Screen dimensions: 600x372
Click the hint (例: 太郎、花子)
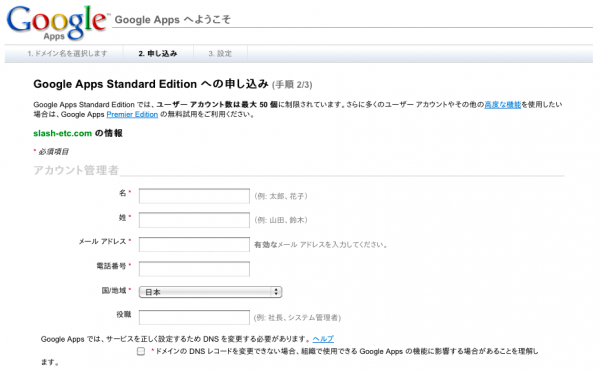point(281,196)
